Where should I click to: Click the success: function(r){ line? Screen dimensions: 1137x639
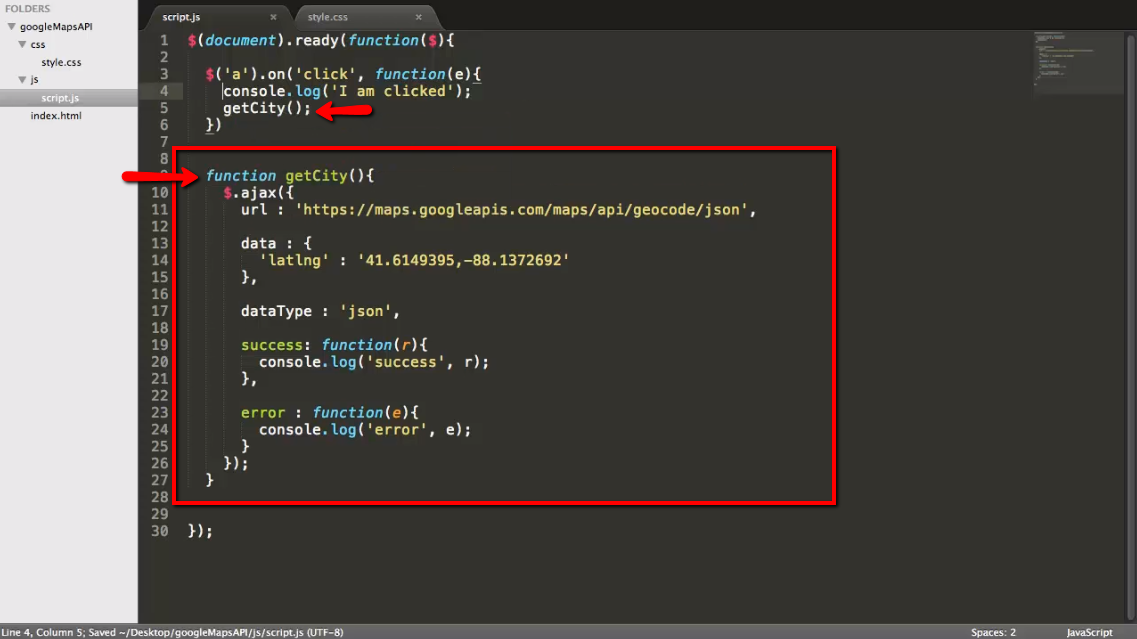(334, 345)
